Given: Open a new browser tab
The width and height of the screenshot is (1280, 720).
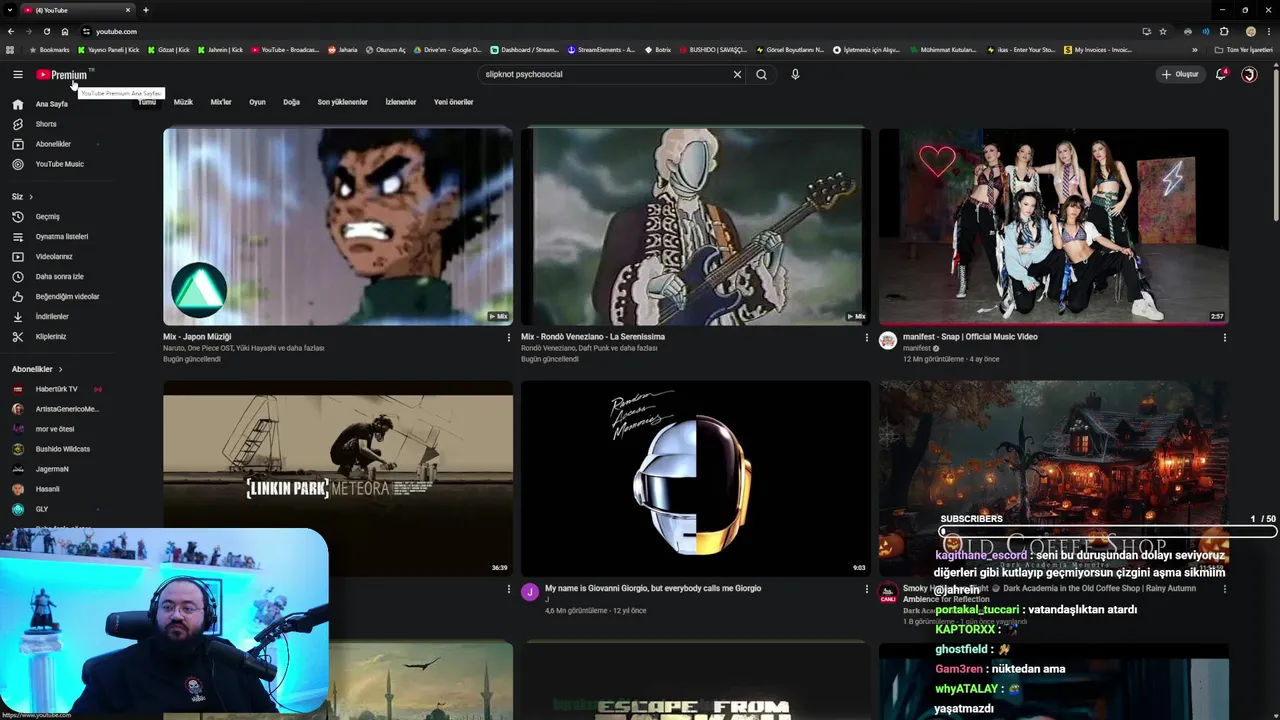Looking at the screenshot, I should coord(146,10).
